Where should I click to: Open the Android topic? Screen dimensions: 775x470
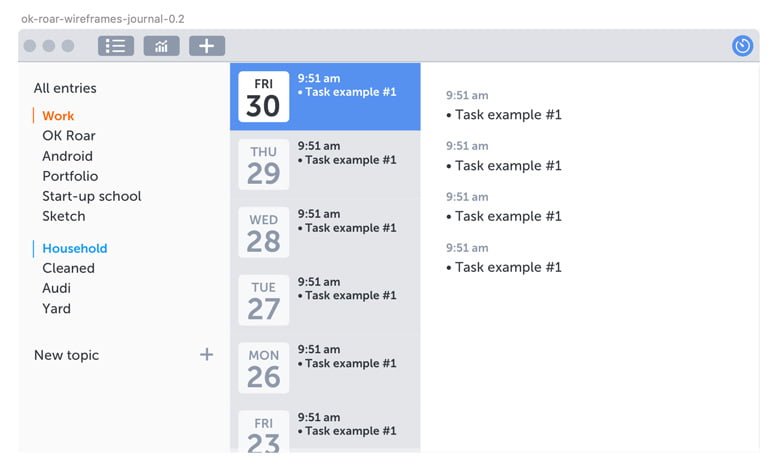pos(67,156)
